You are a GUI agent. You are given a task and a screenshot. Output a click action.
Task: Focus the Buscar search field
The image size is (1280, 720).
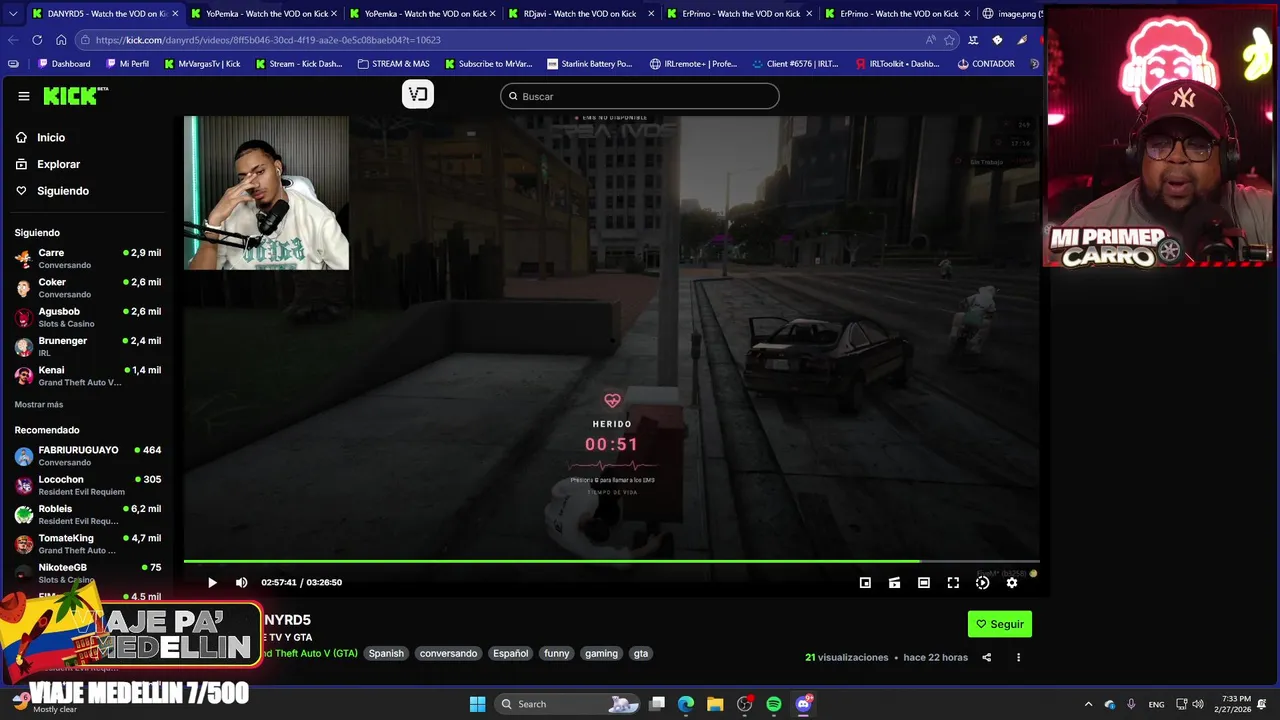640,96
